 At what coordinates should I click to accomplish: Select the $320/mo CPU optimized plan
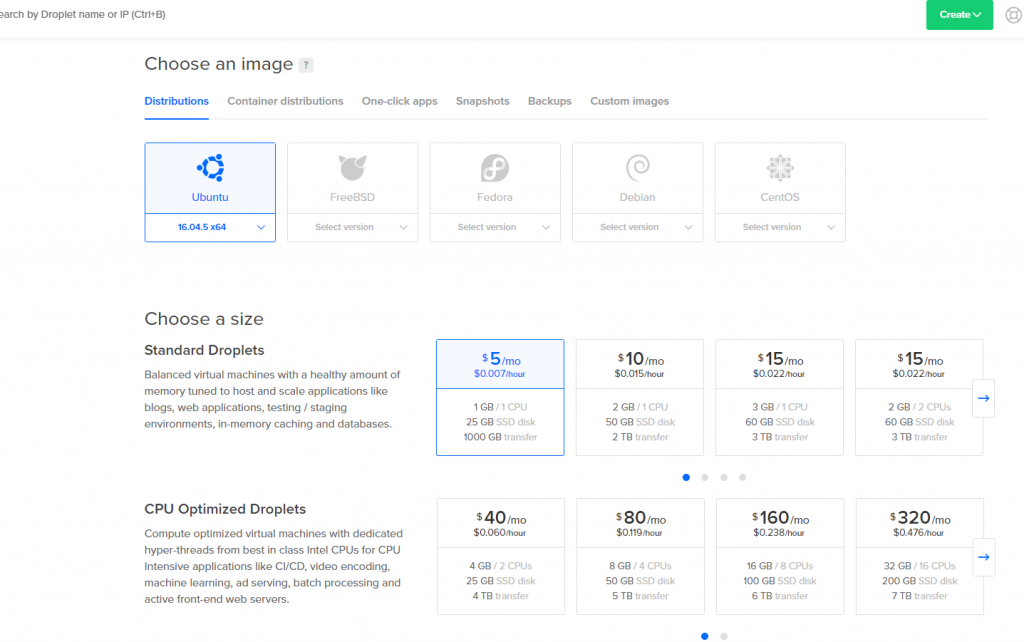click(920, 556)
